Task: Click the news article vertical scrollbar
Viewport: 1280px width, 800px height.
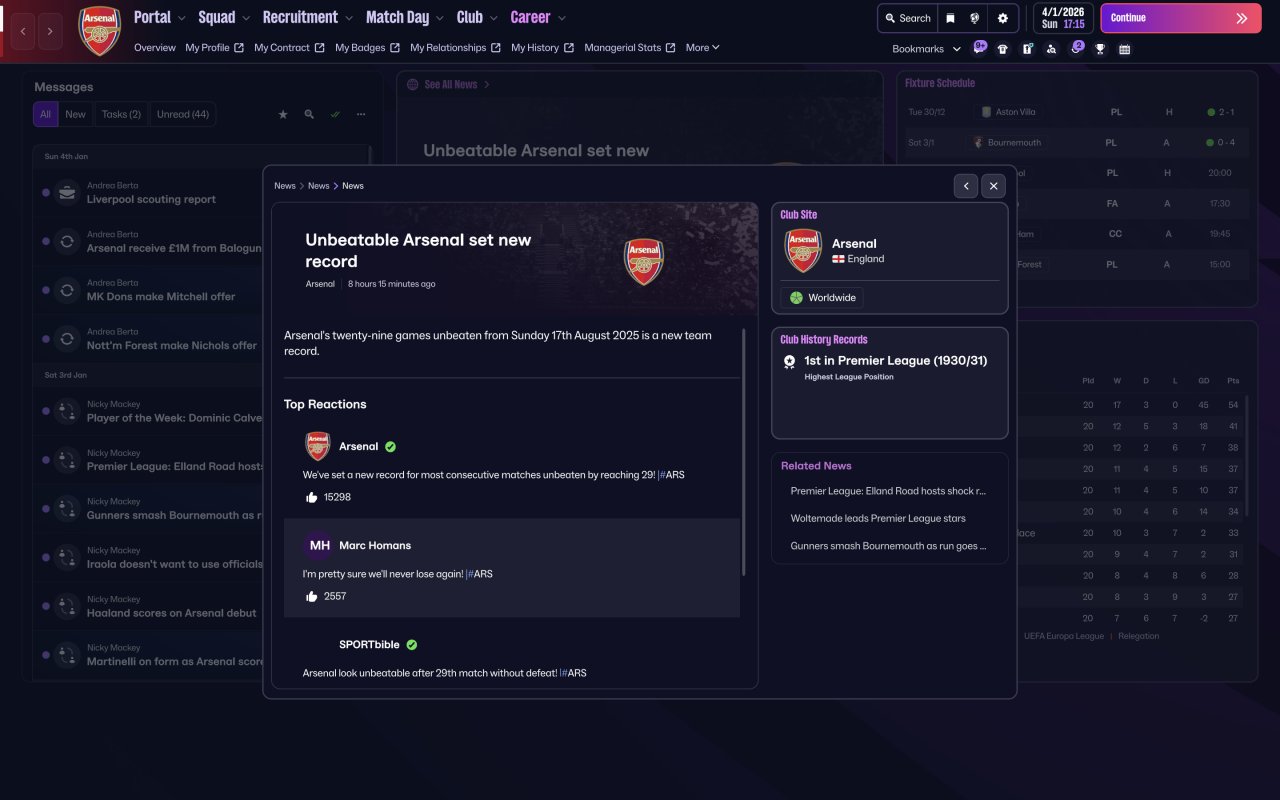Action: point(744,450)
